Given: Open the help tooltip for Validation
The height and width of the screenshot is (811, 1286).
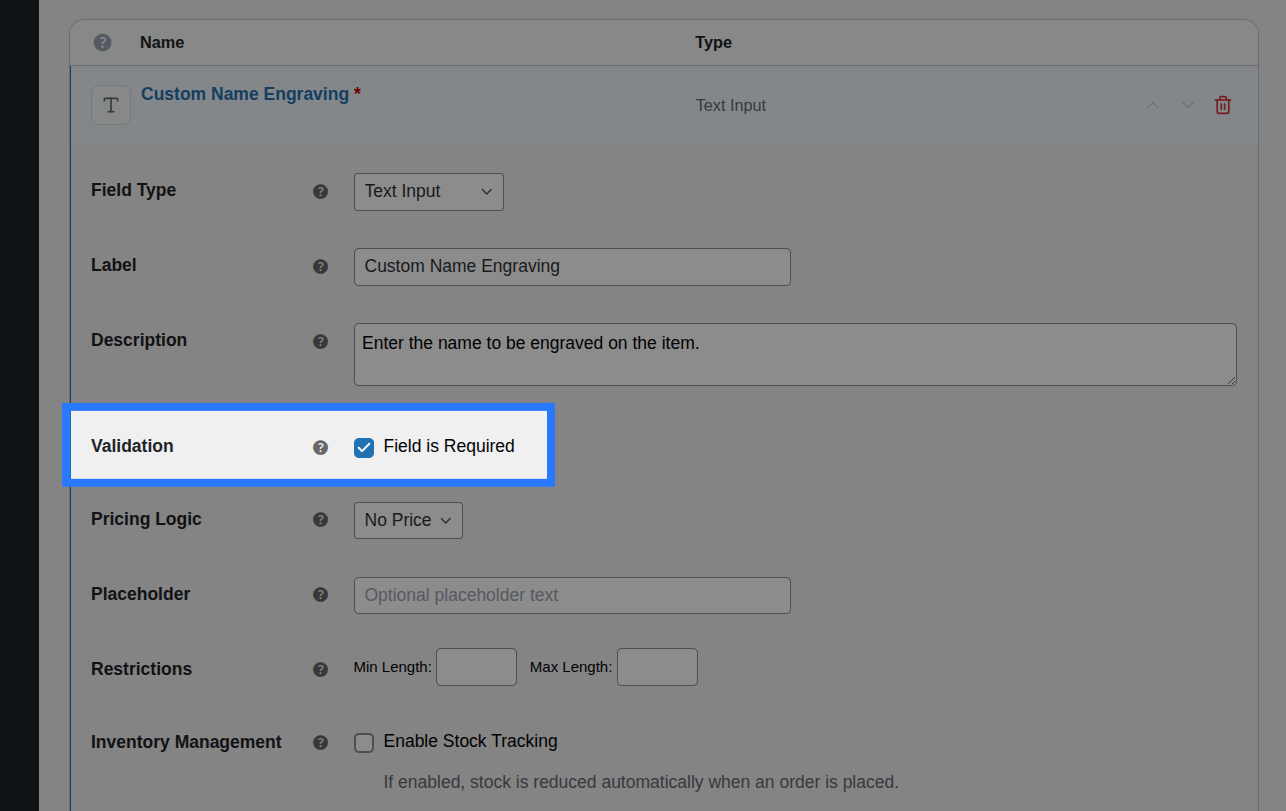Looking at the screenshot, I should point(320,447).
